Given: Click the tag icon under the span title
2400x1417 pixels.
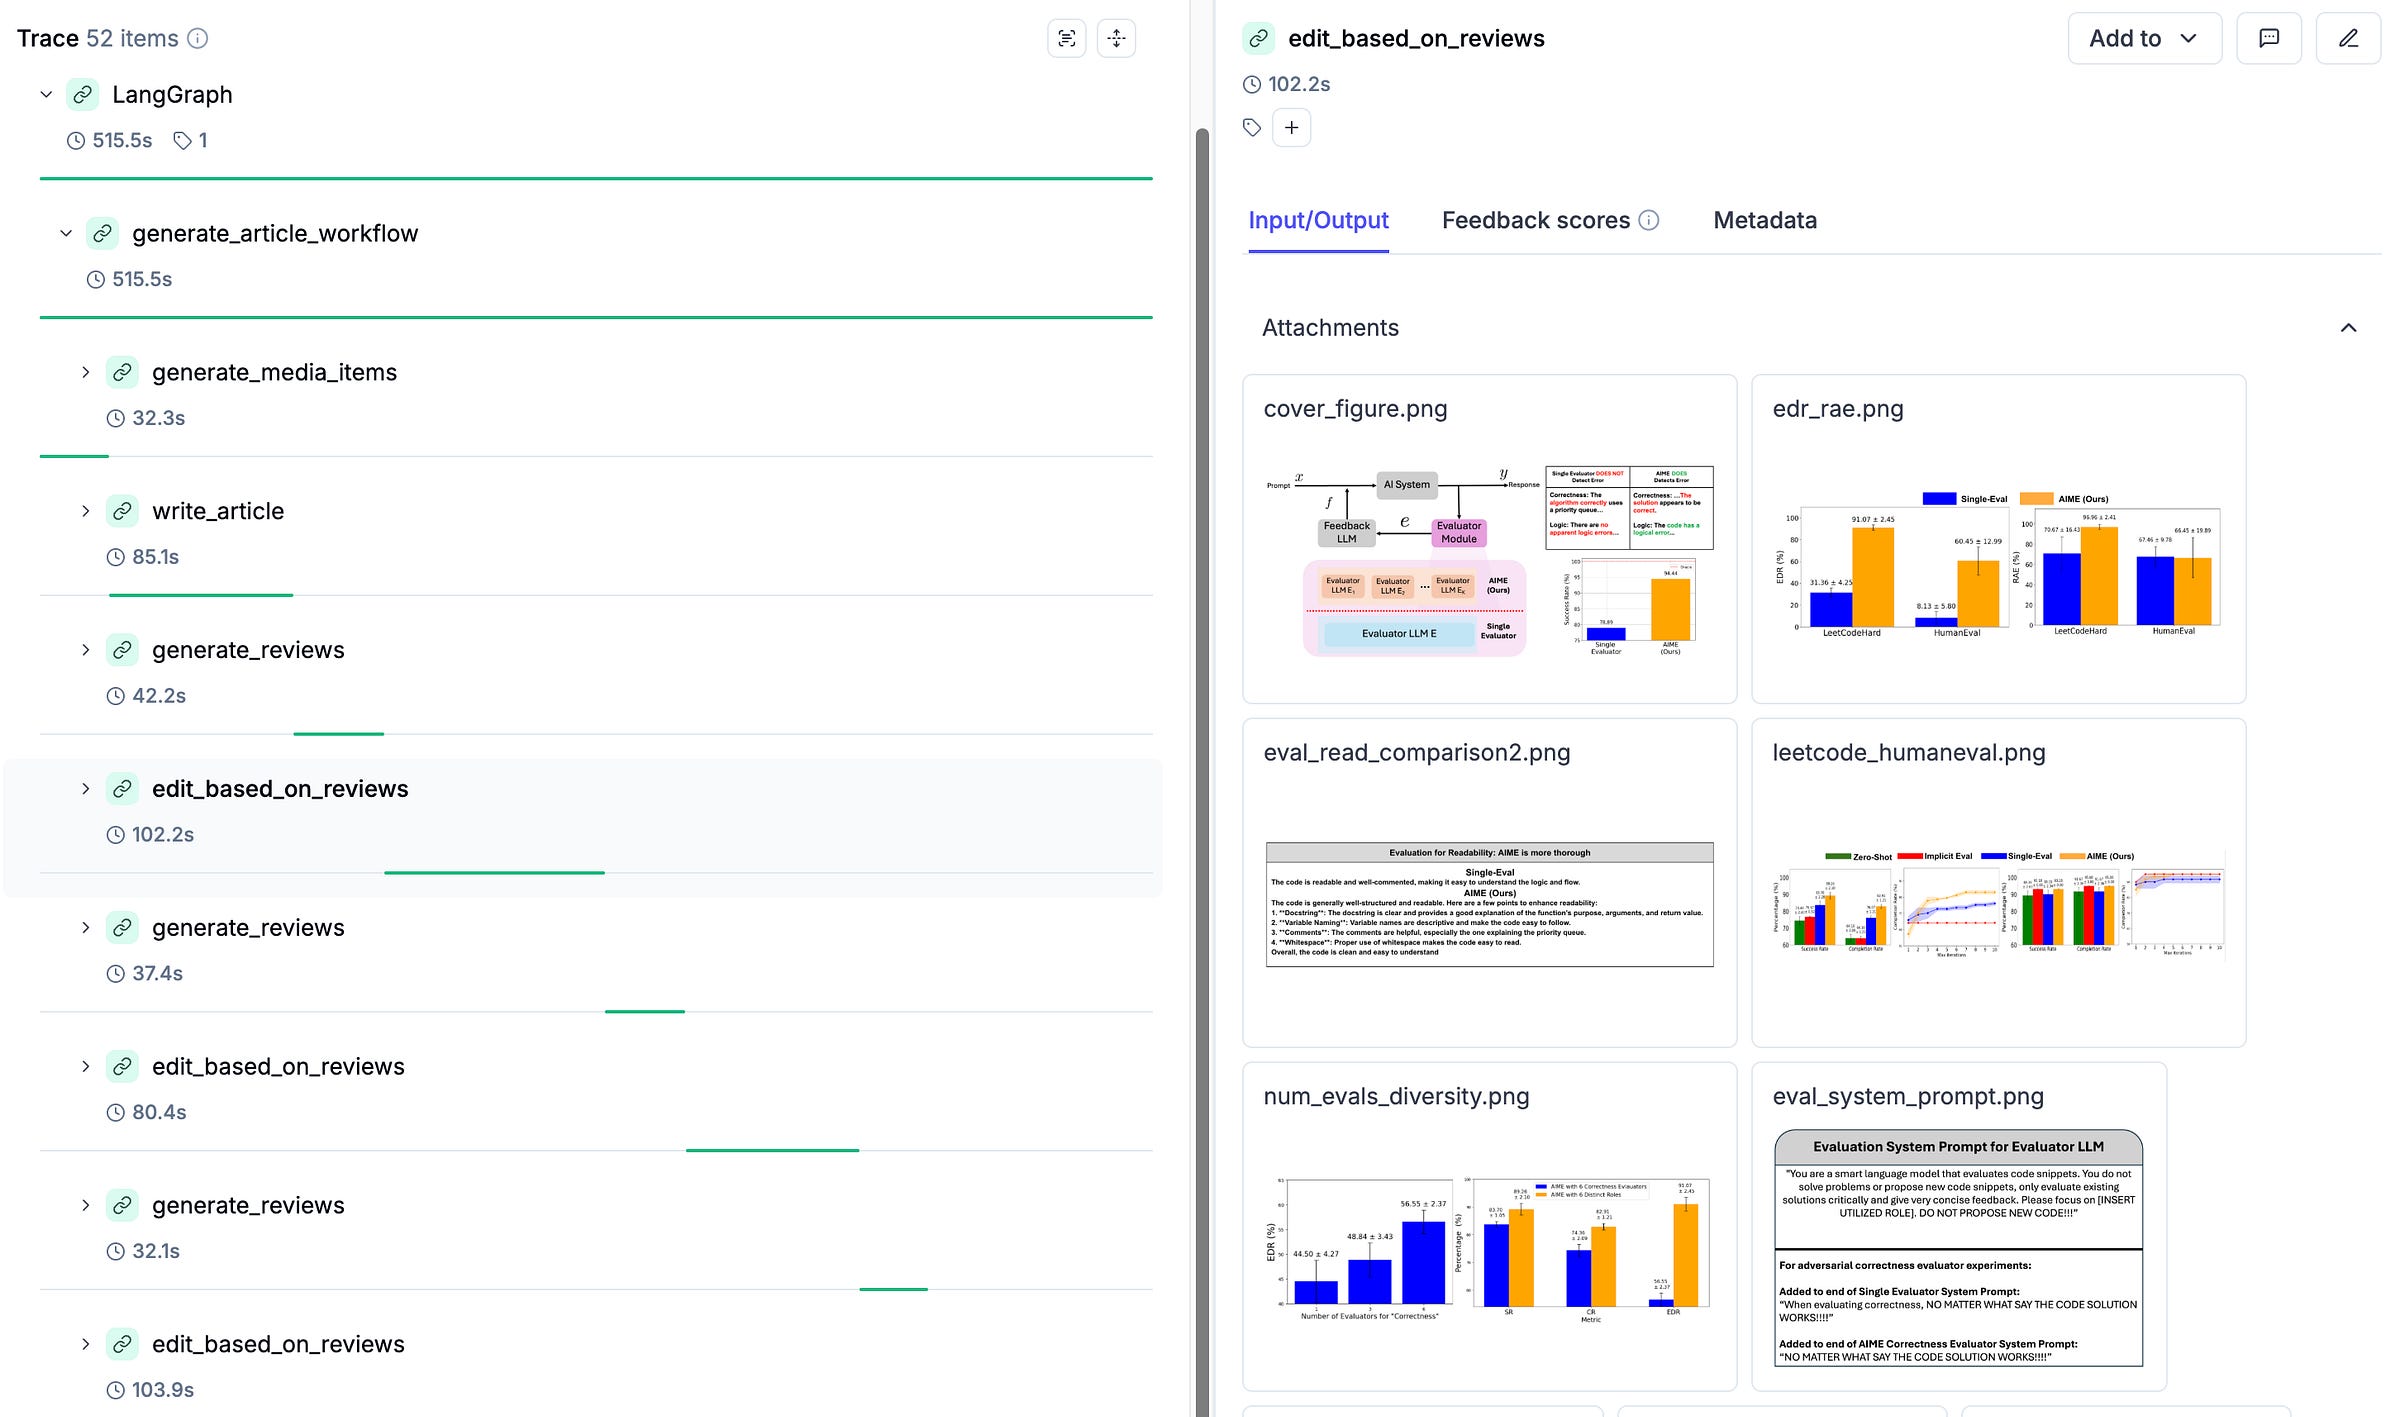Looking at the screenshot, I should pyautogui.click(x=1252, y=128).
